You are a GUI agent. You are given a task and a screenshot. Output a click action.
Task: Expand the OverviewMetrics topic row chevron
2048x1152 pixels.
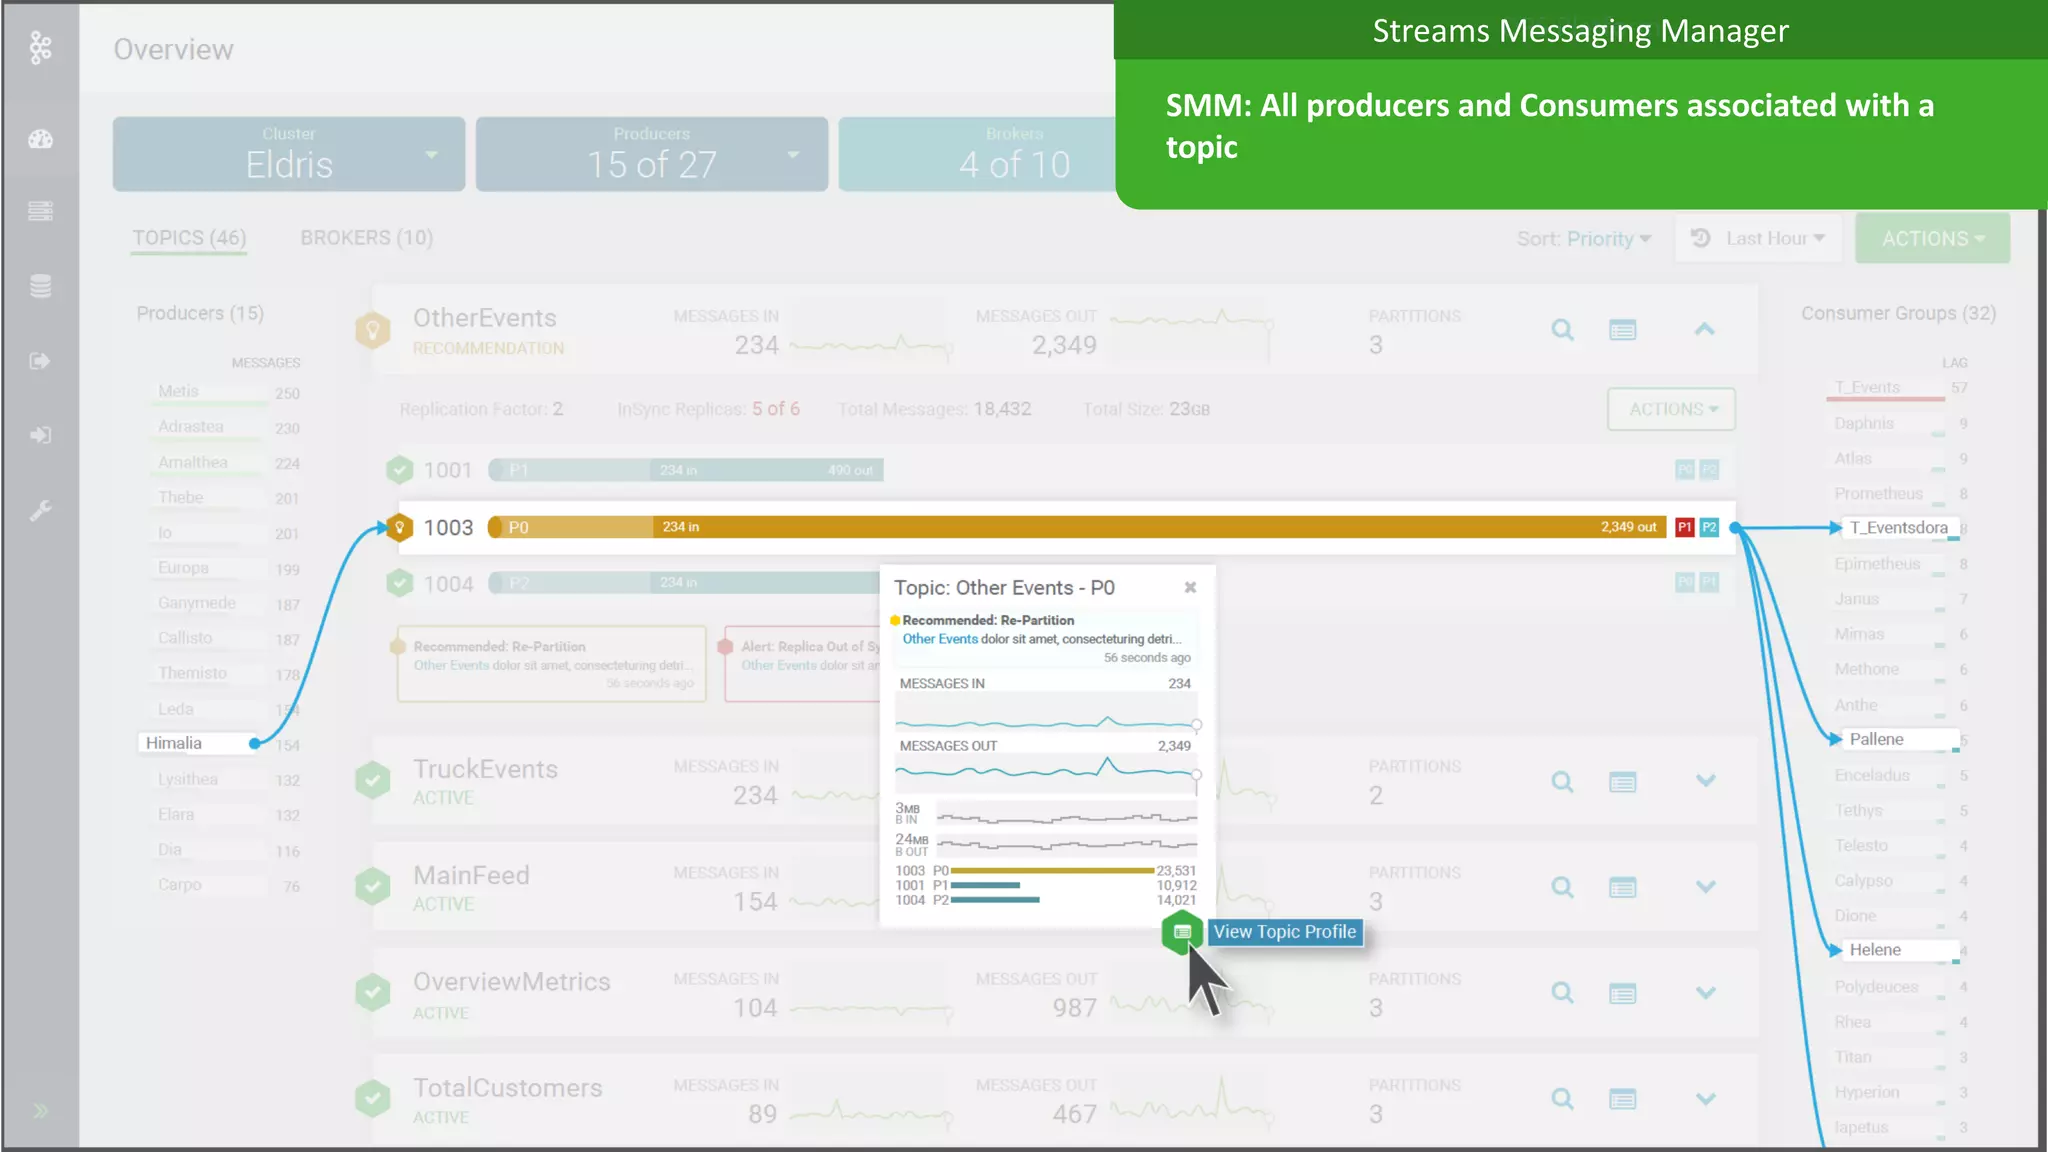click(x=1706, y=992)
